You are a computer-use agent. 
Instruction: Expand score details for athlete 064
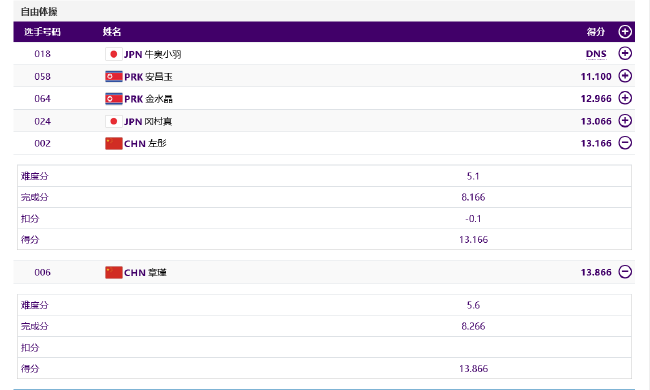click(625, 98)
